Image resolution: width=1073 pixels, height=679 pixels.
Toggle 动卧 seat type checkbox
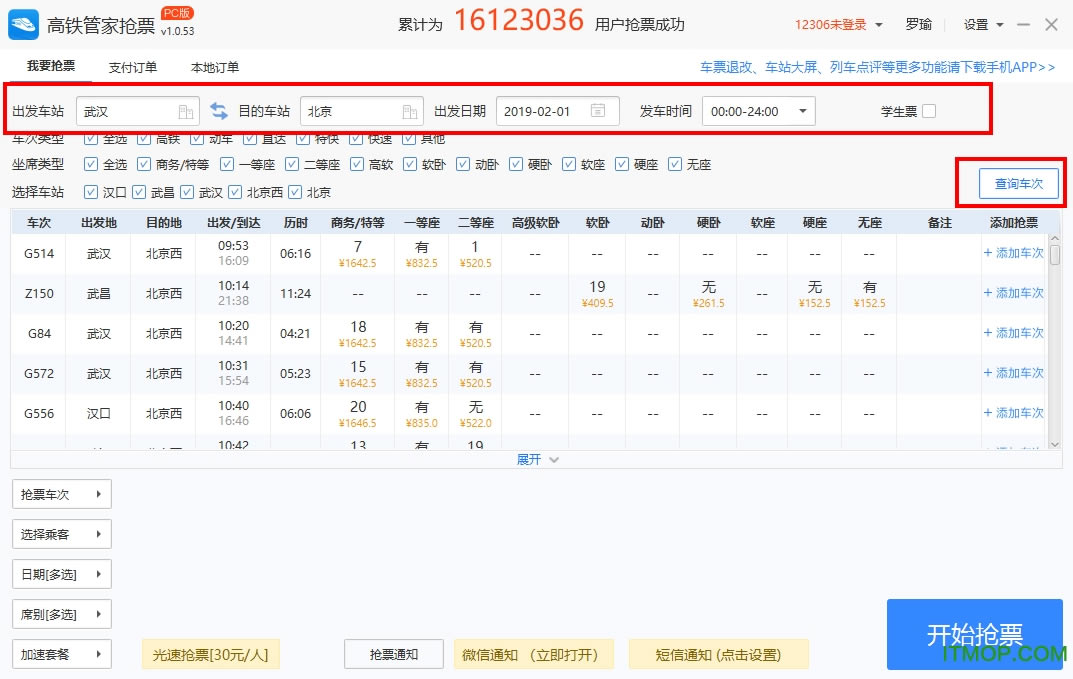point(463,164)
